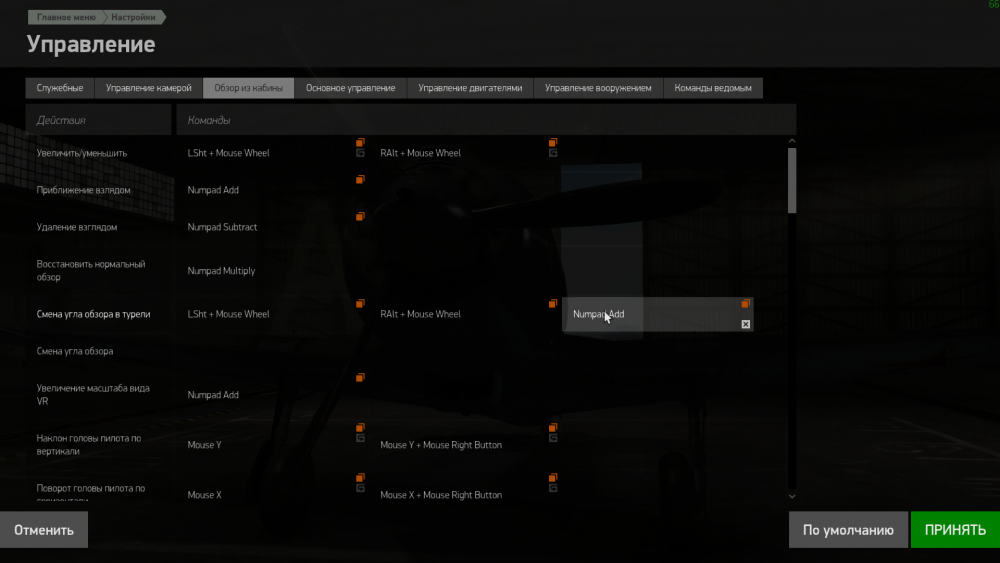Click gray axis icon beside Mouse X + Mouse Right Button
This screenshot has width=1000, height=563.
tap(553, 488)
